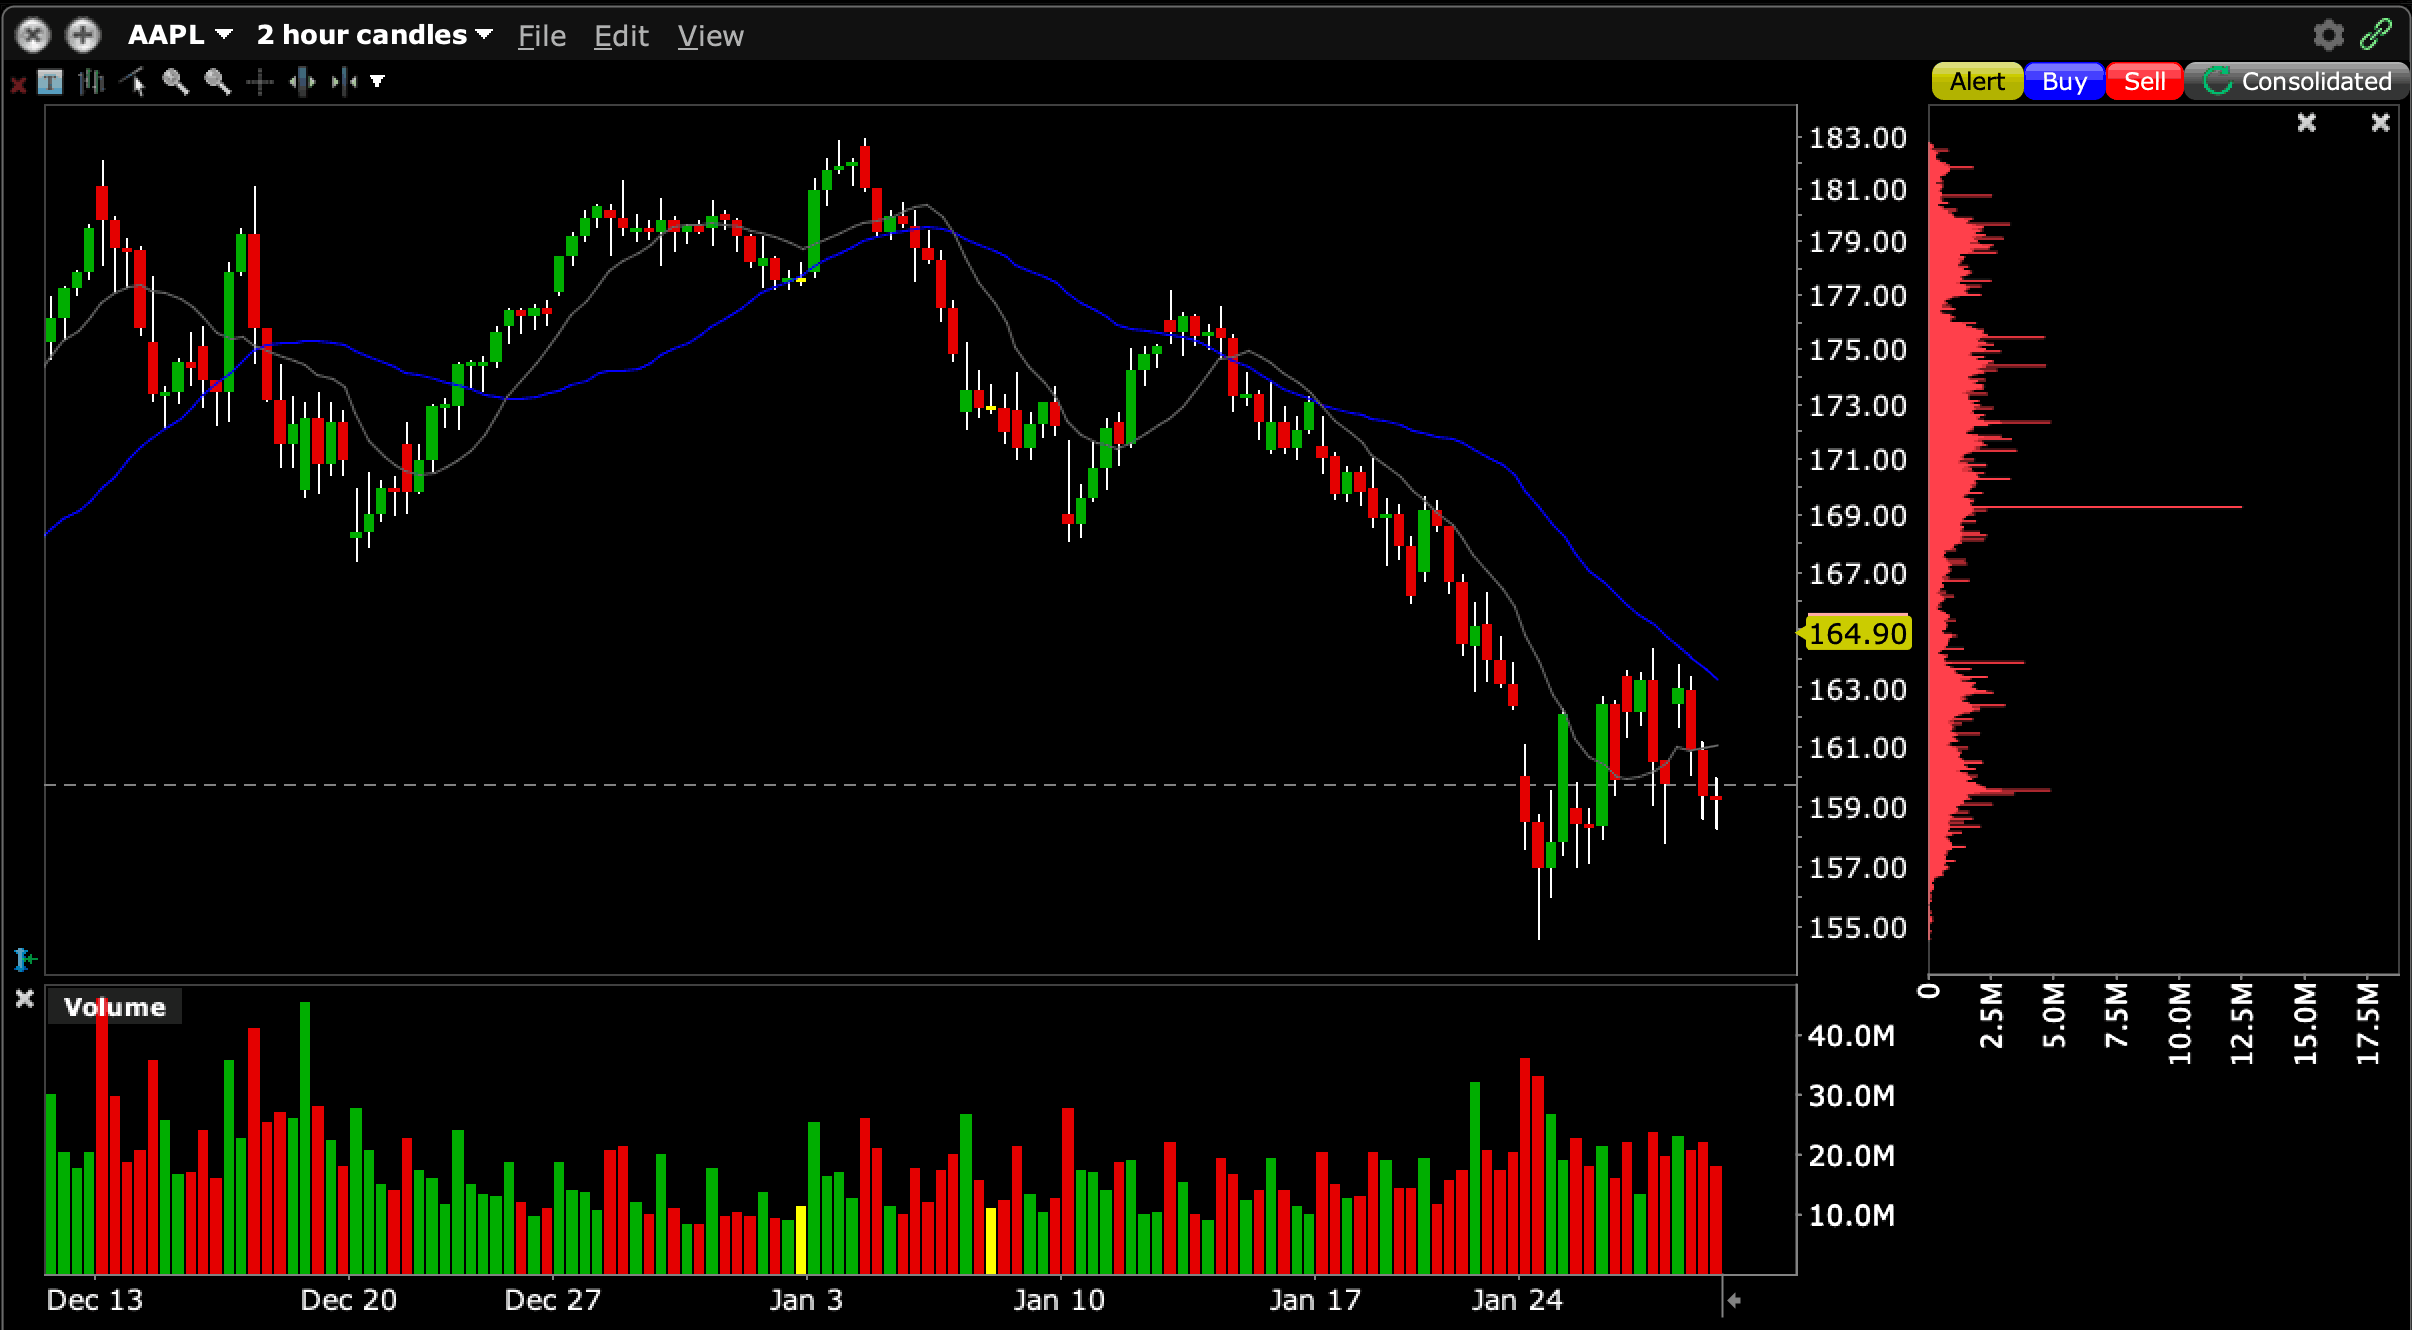Click the expand bar width icon
Screen dimensions: 2412x1330
pyautogui.click(x=302, y=82)
